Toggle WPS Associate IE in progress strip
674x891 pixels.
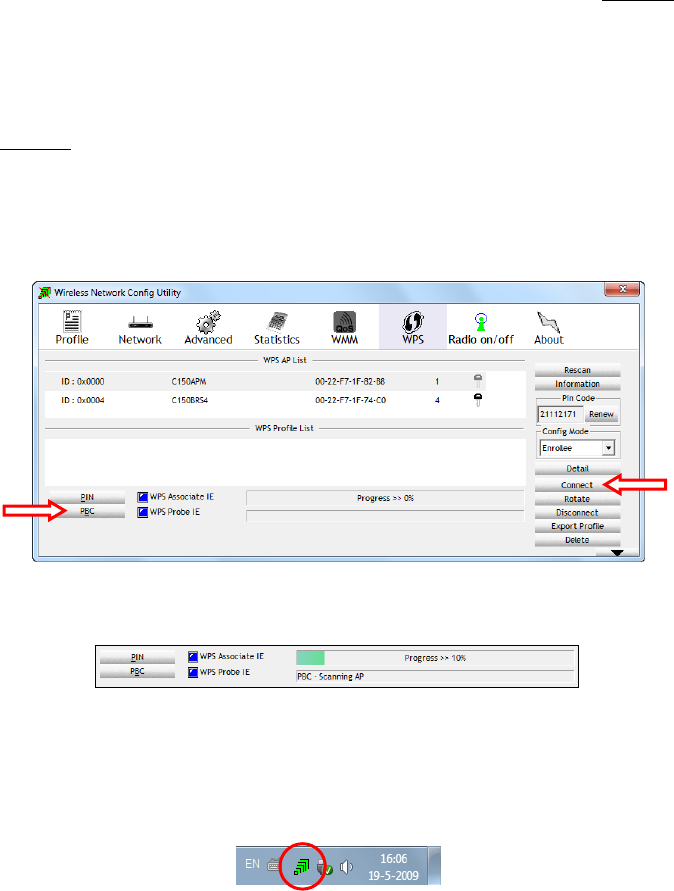click(193, 657)
